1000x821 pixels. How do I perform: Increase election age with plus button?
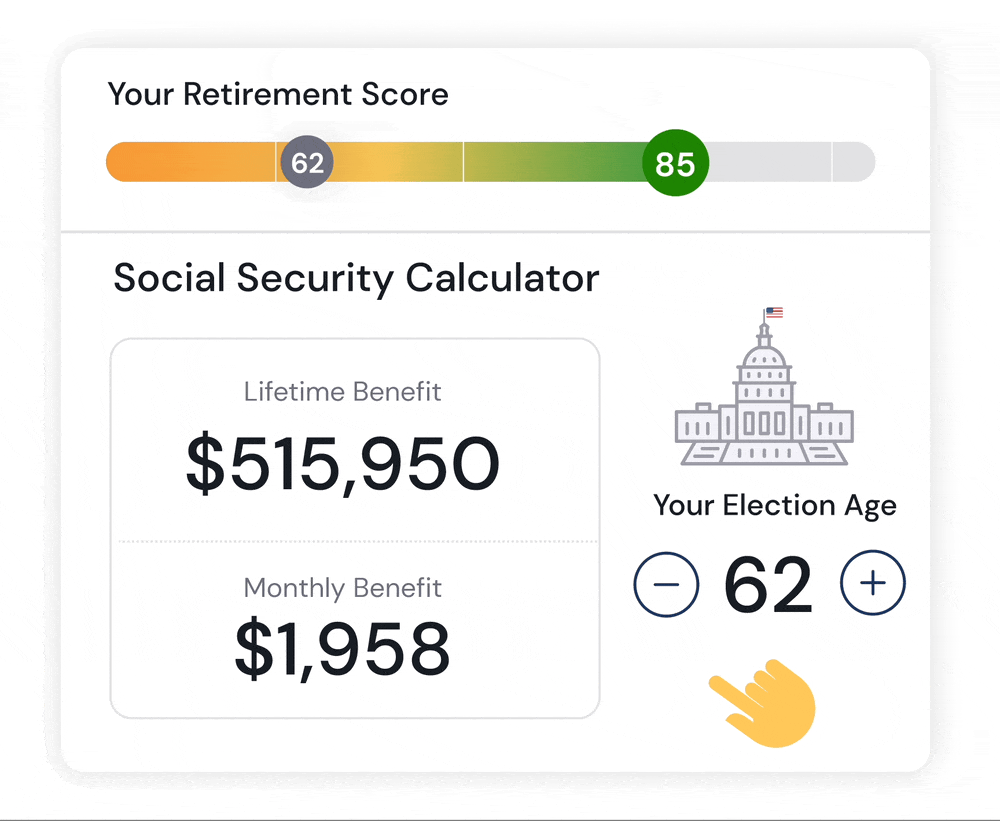click(872, 583)
